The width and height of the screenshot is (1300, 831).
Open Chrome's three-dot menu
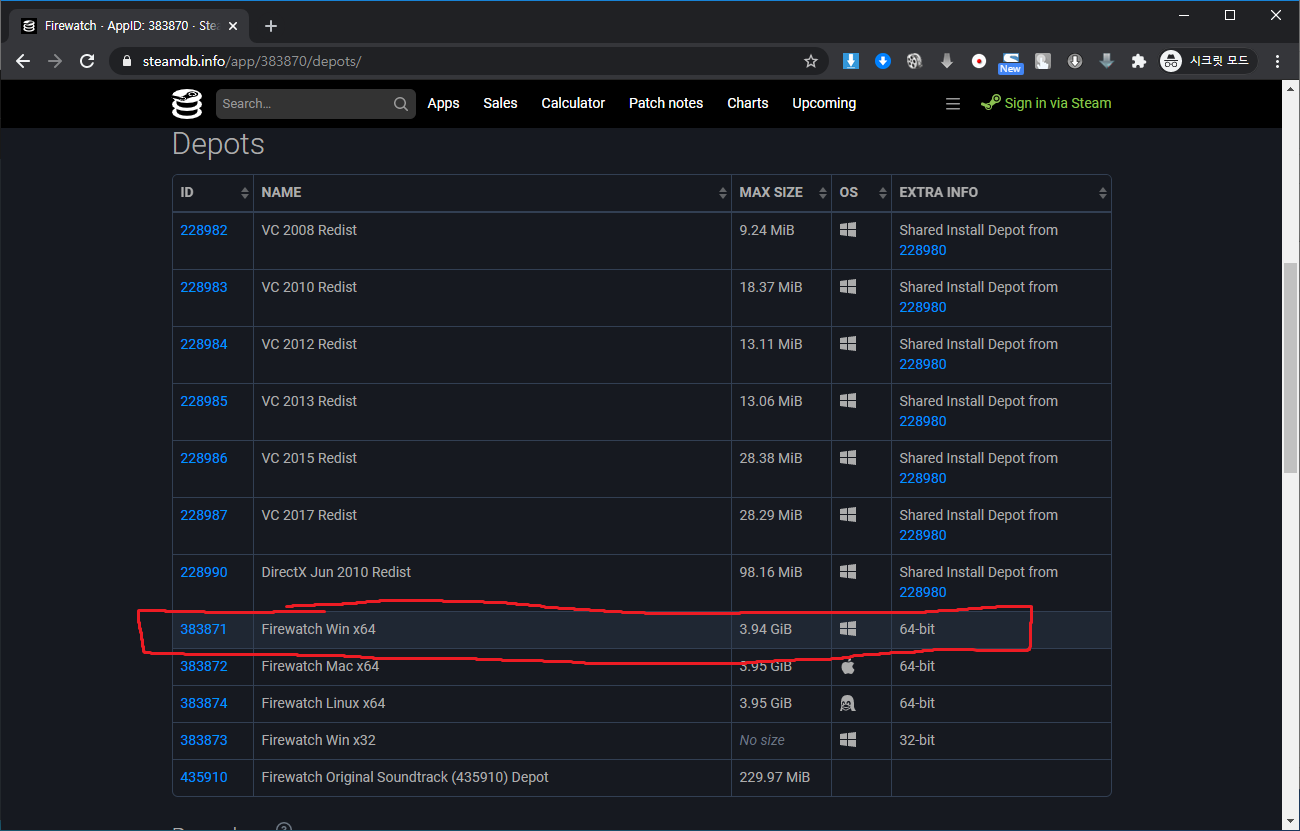[1277, 61]
